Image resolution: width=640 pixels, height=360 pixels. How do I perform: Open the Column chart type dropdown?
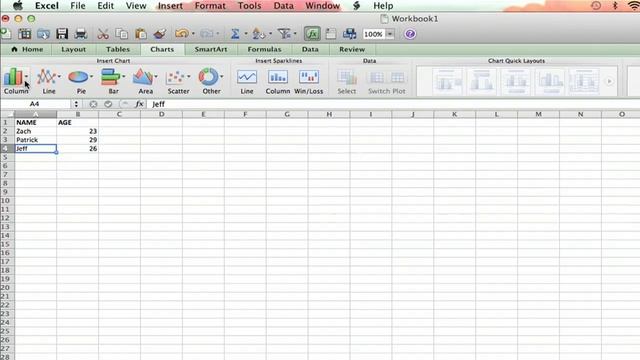[27, 76]
